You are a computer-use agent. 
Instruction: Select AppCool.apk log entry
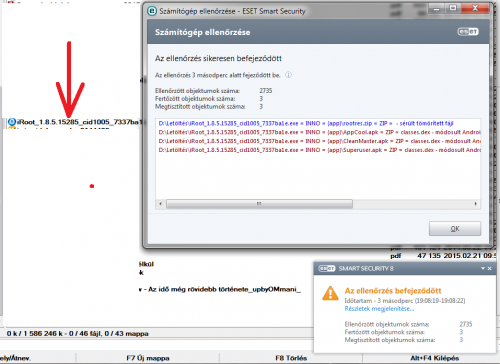click(319, 132)
